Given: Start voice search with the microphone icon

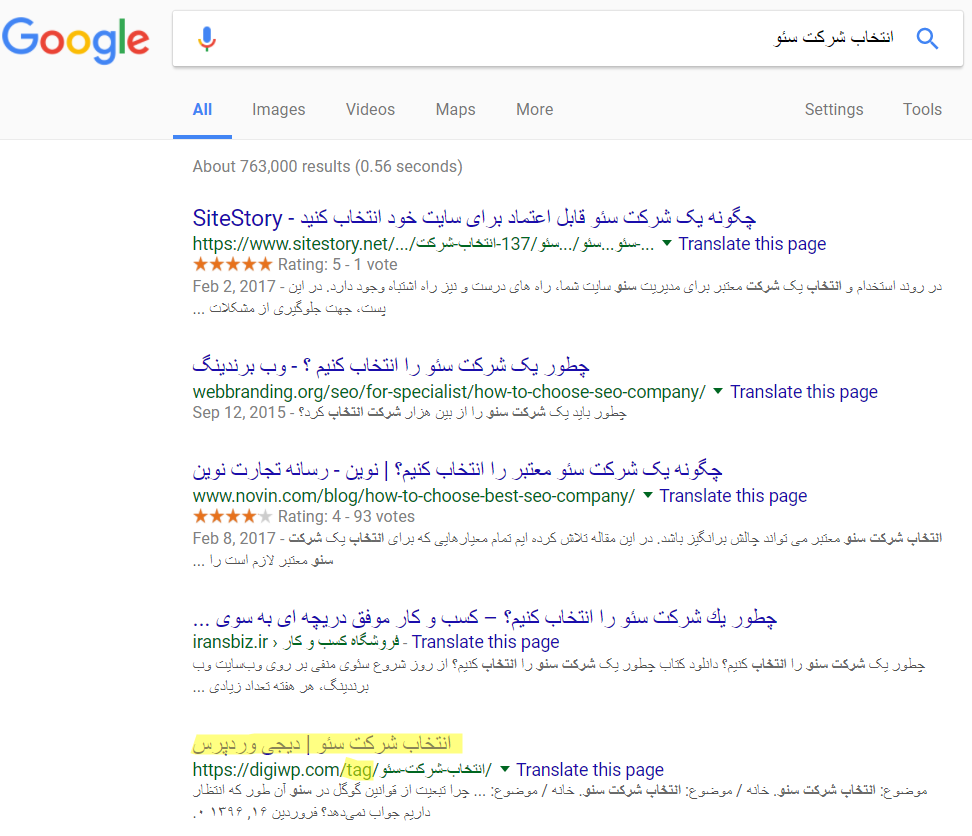Looking at the screenshot, I should [207, 38].
